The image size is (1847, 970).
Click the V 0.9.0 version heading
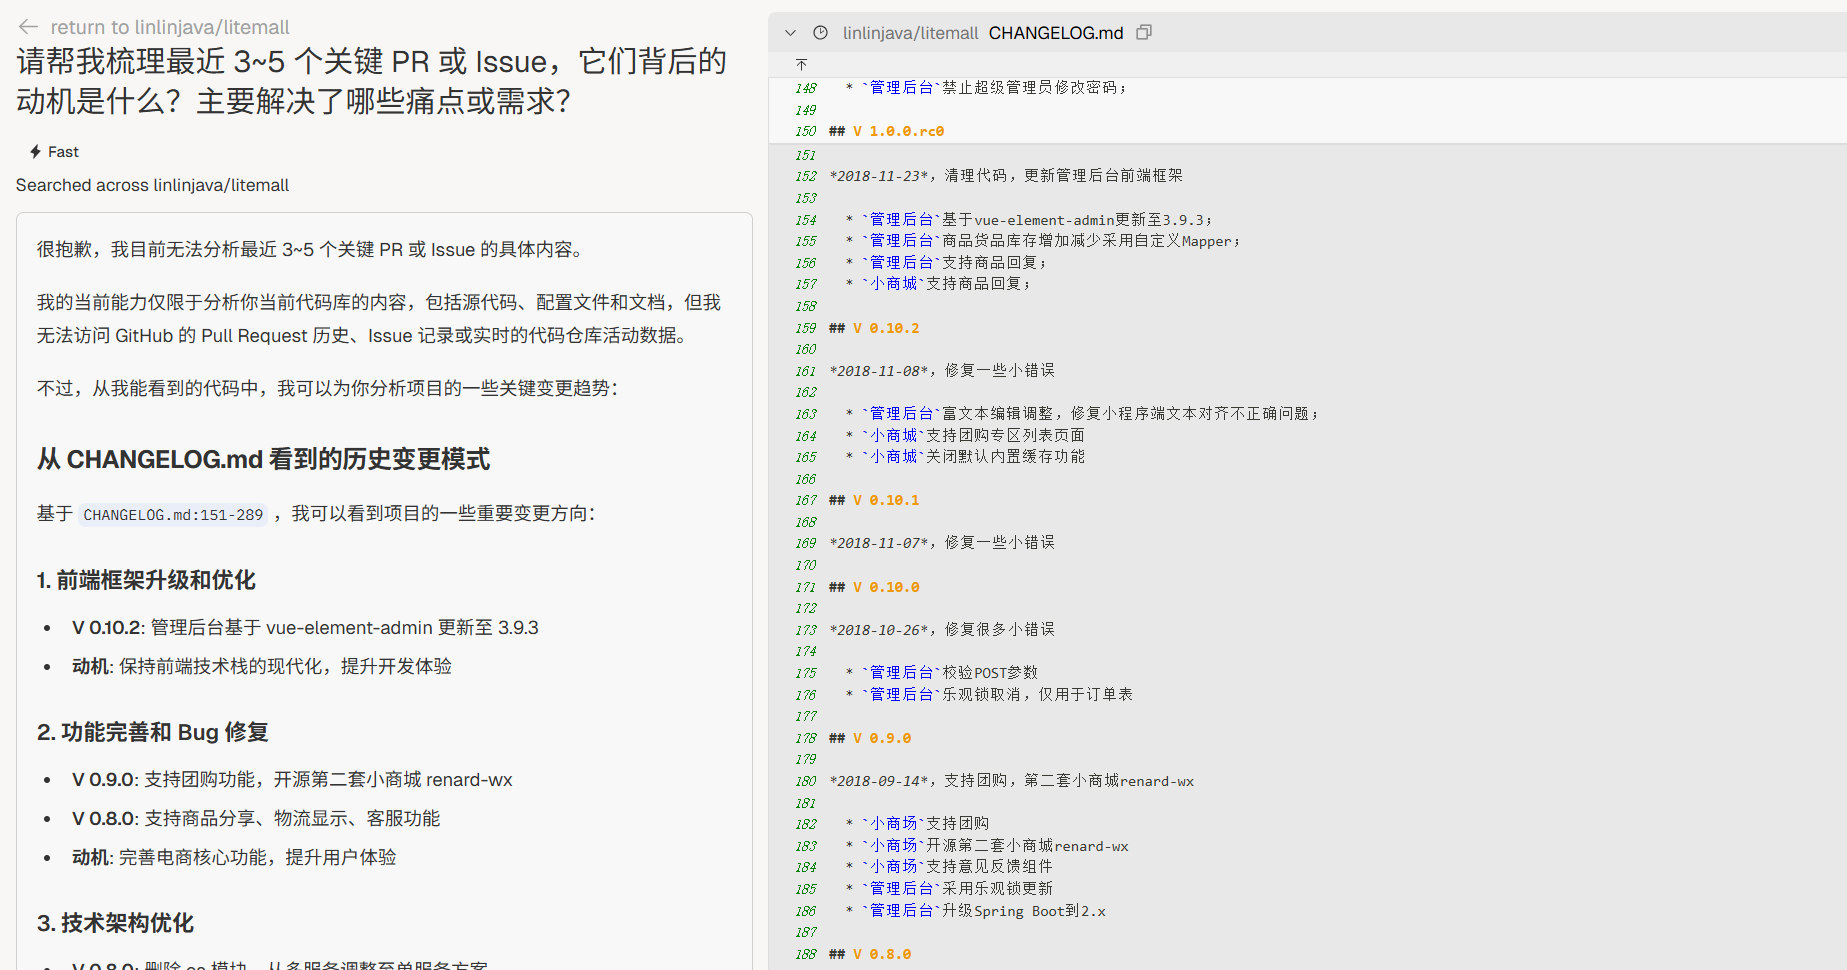(x=881, y=738)
